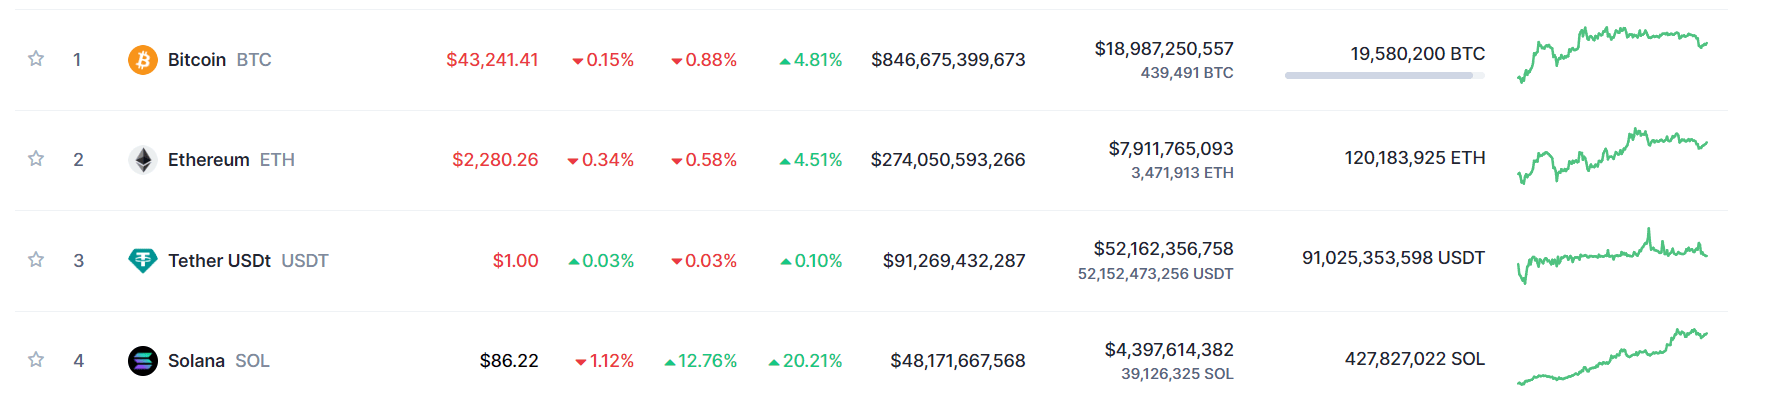The height and width of the screenshot is (411, 1792).
Task: Open the Tether USDt coin link
Action: coord(248,261)
